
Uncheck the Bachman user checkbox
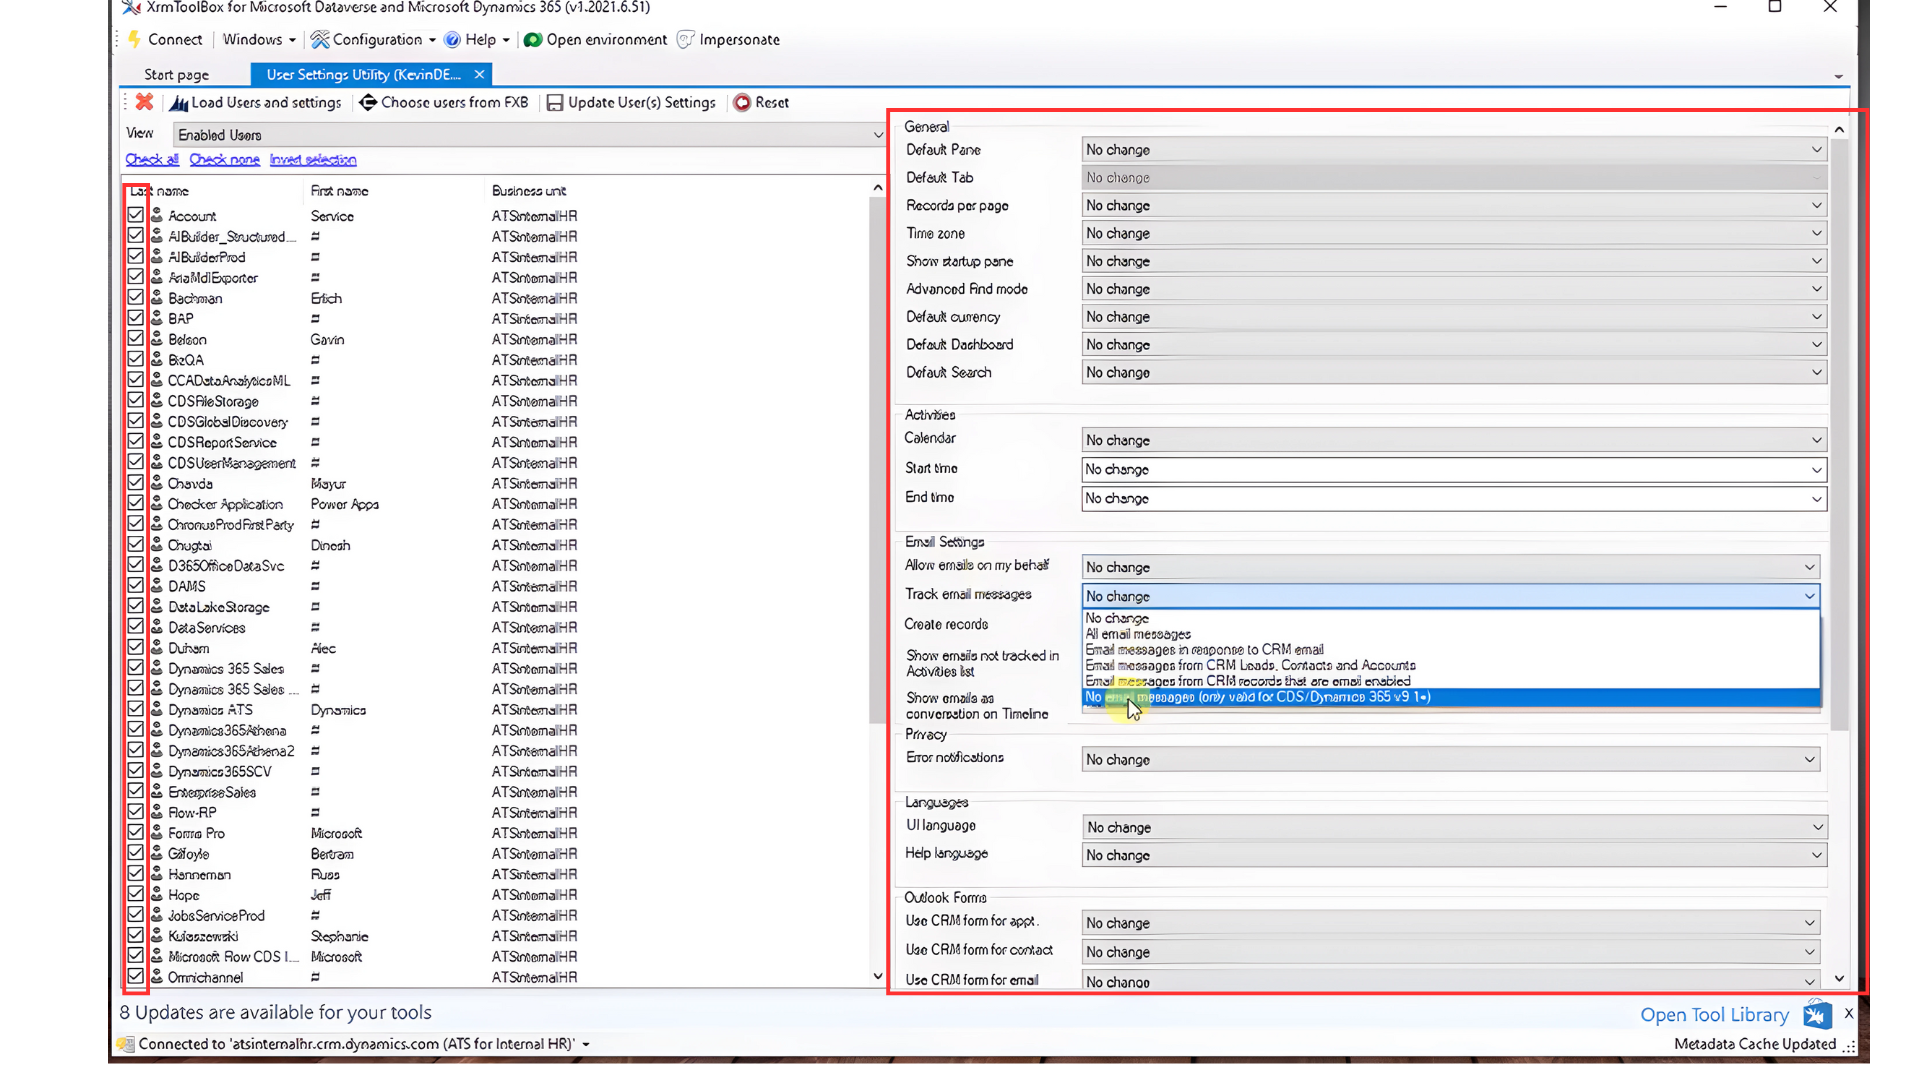tap(135, 298)
